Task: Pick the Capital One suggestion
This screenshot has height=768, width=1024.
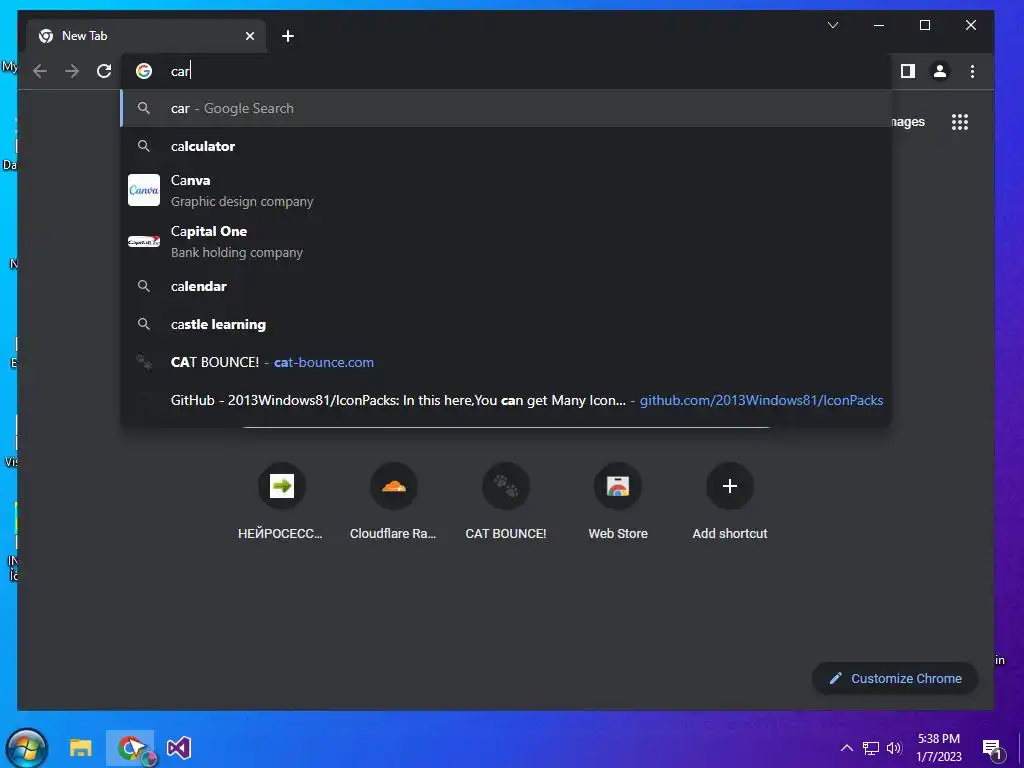Action: [x=506, y=241]
